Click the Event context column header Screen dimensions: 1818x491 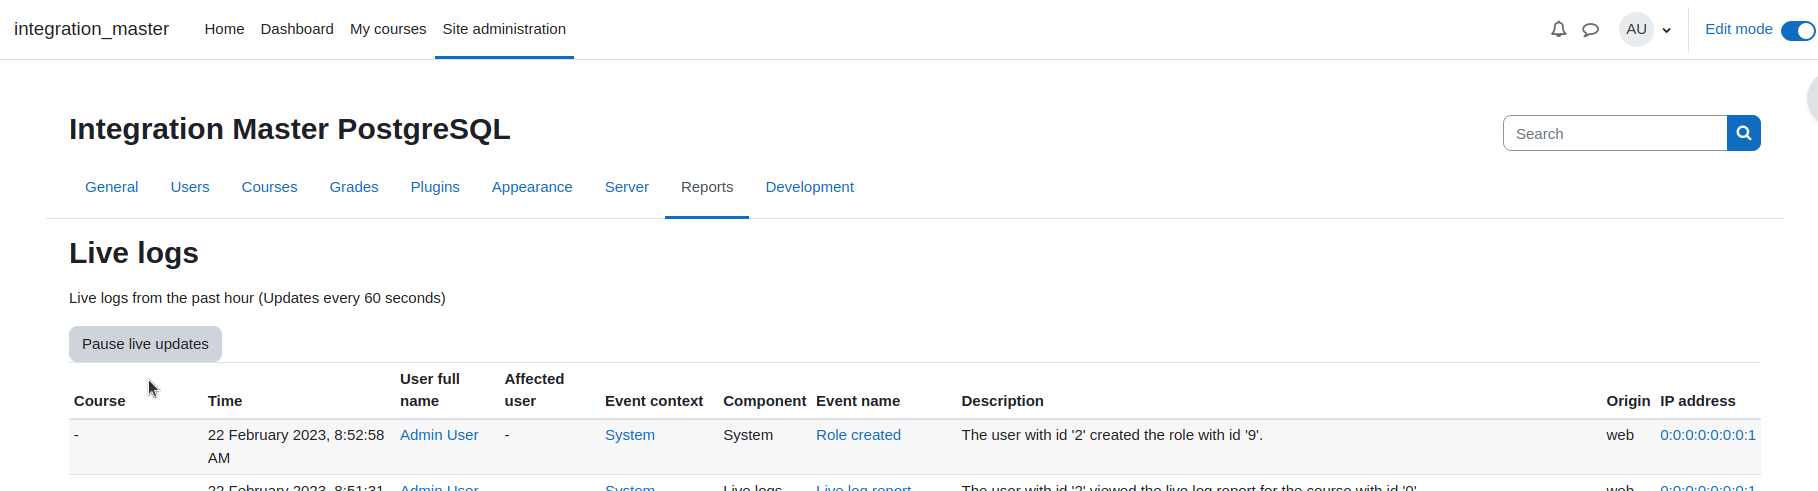654,401
